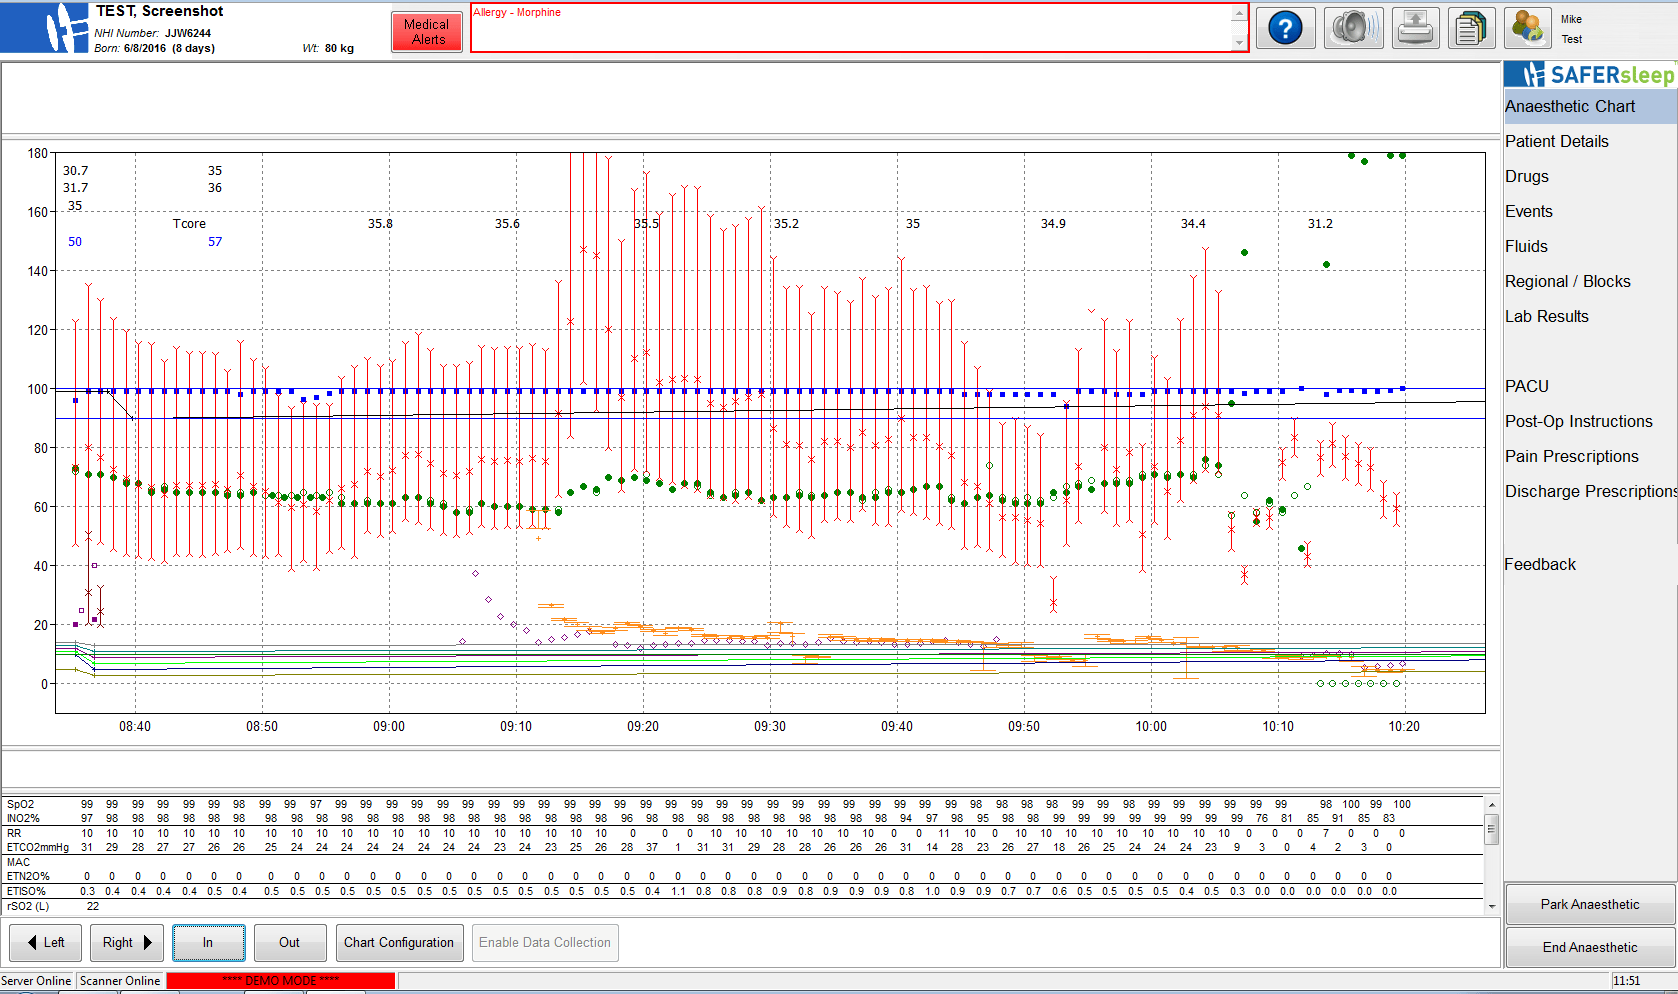Open the stacked documents icon

pos(1470,28)
